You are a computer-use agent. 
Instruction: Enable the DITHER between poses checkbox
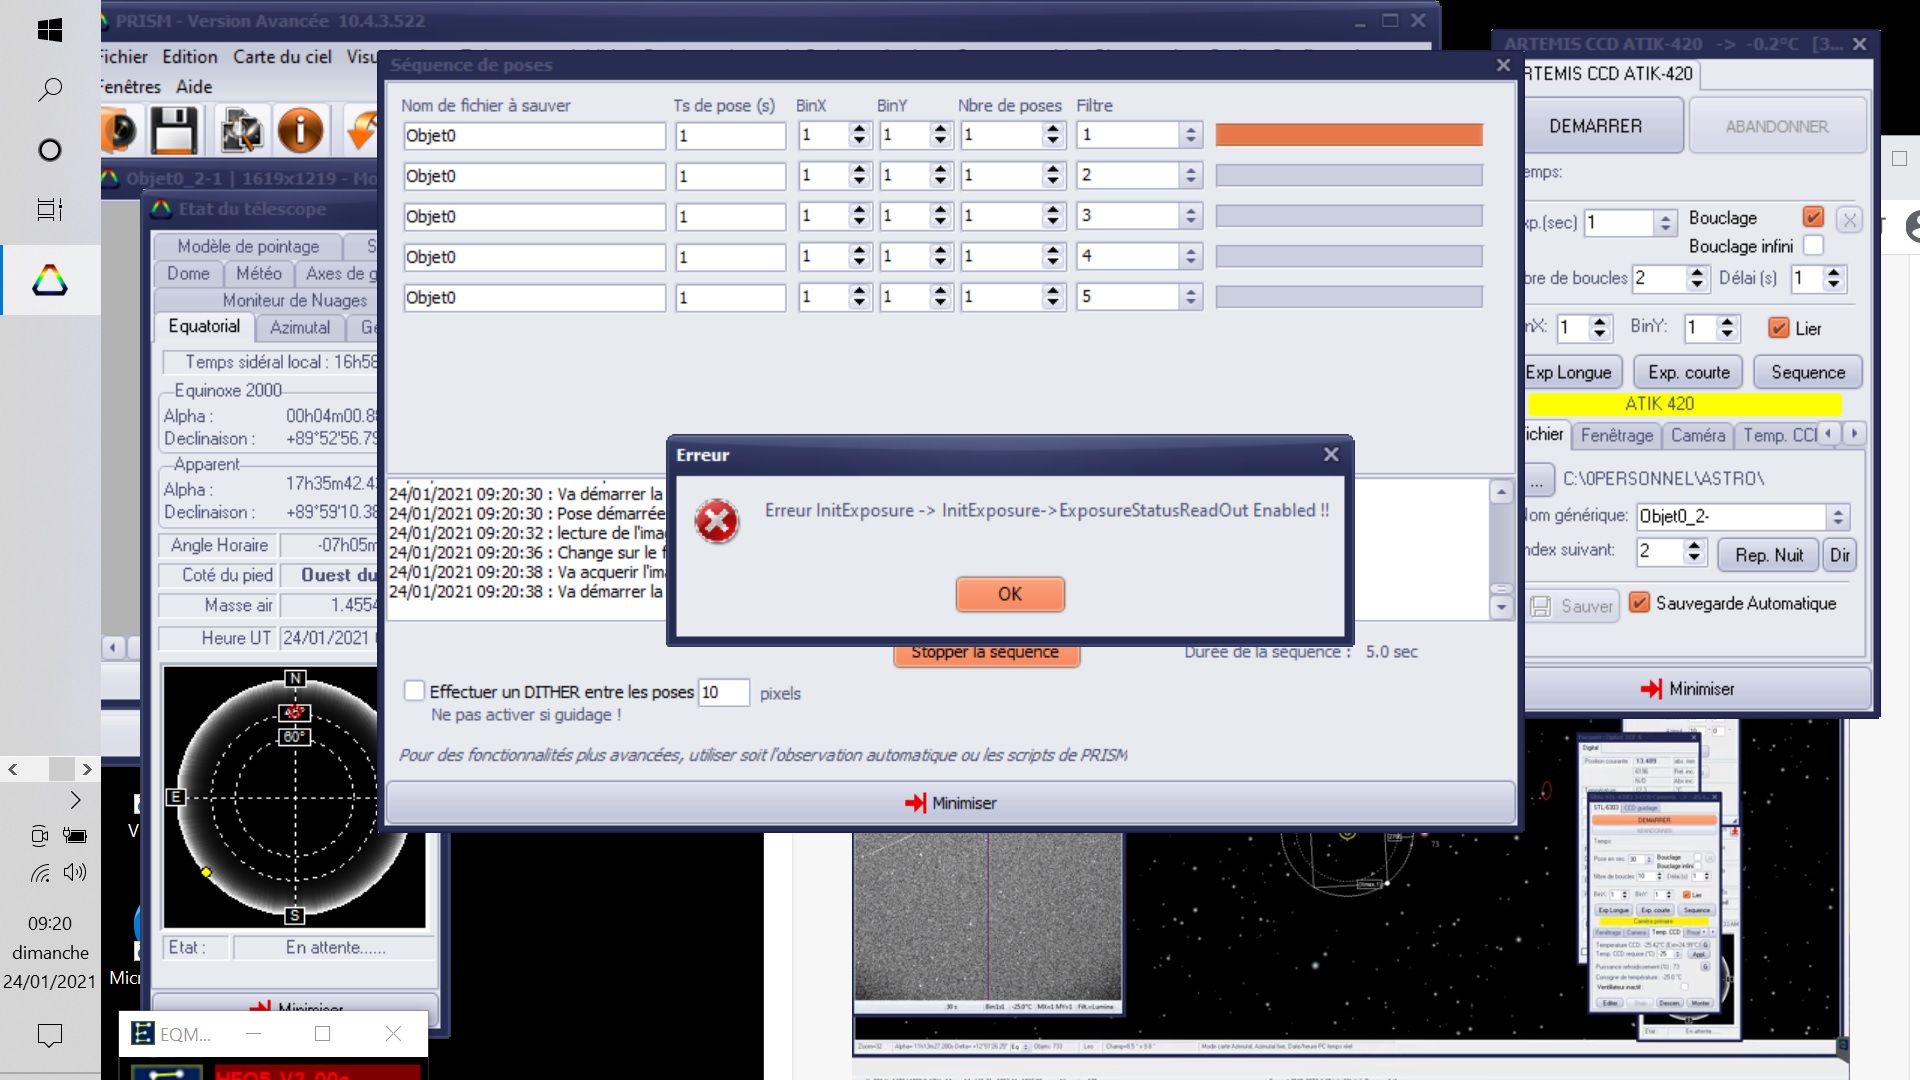pos(414,691)
